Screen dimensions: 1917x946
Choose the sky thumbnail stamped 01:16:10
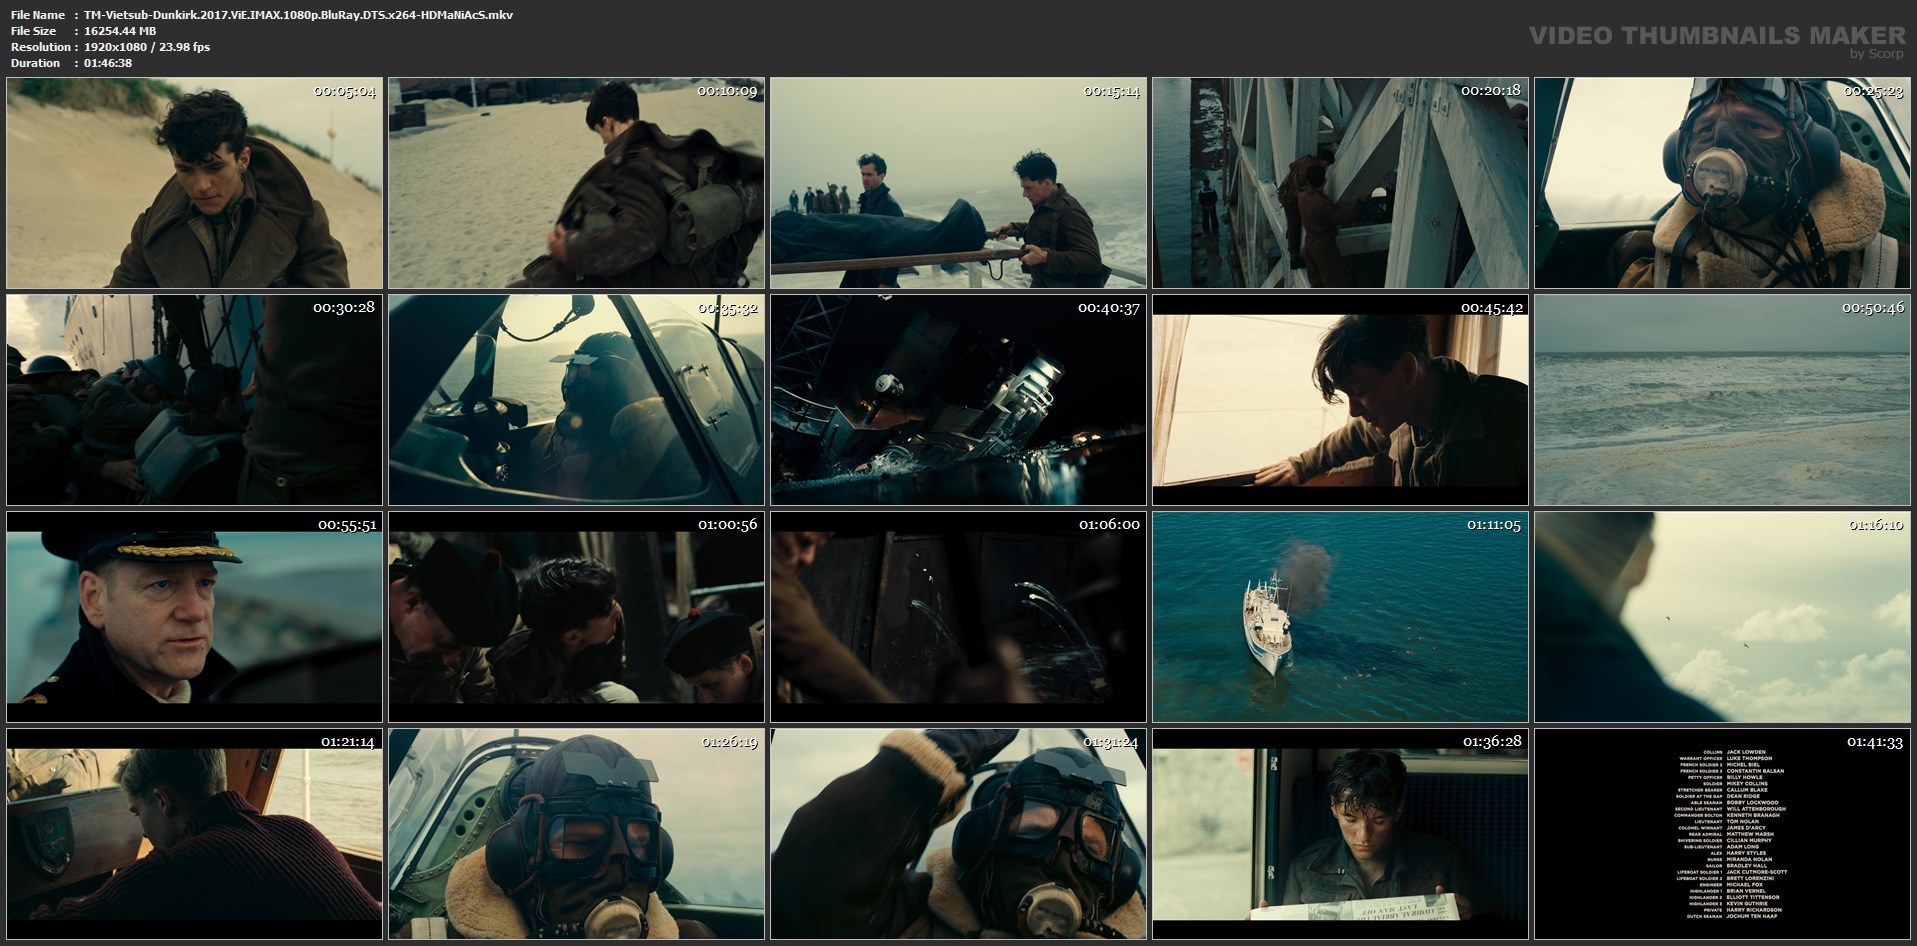tap(1722, 617)
